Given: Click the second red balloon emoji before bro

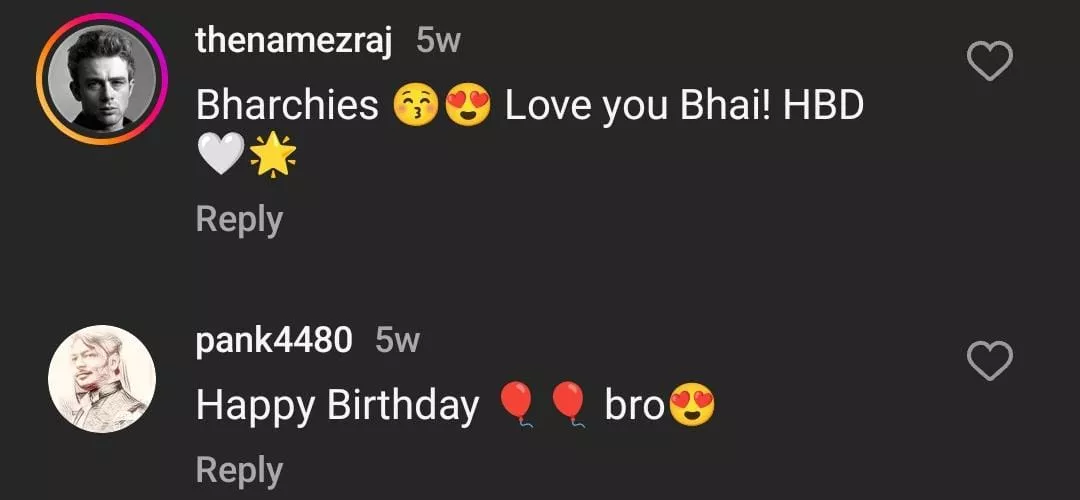Looking at the screenshot, I should coord(568,405).
